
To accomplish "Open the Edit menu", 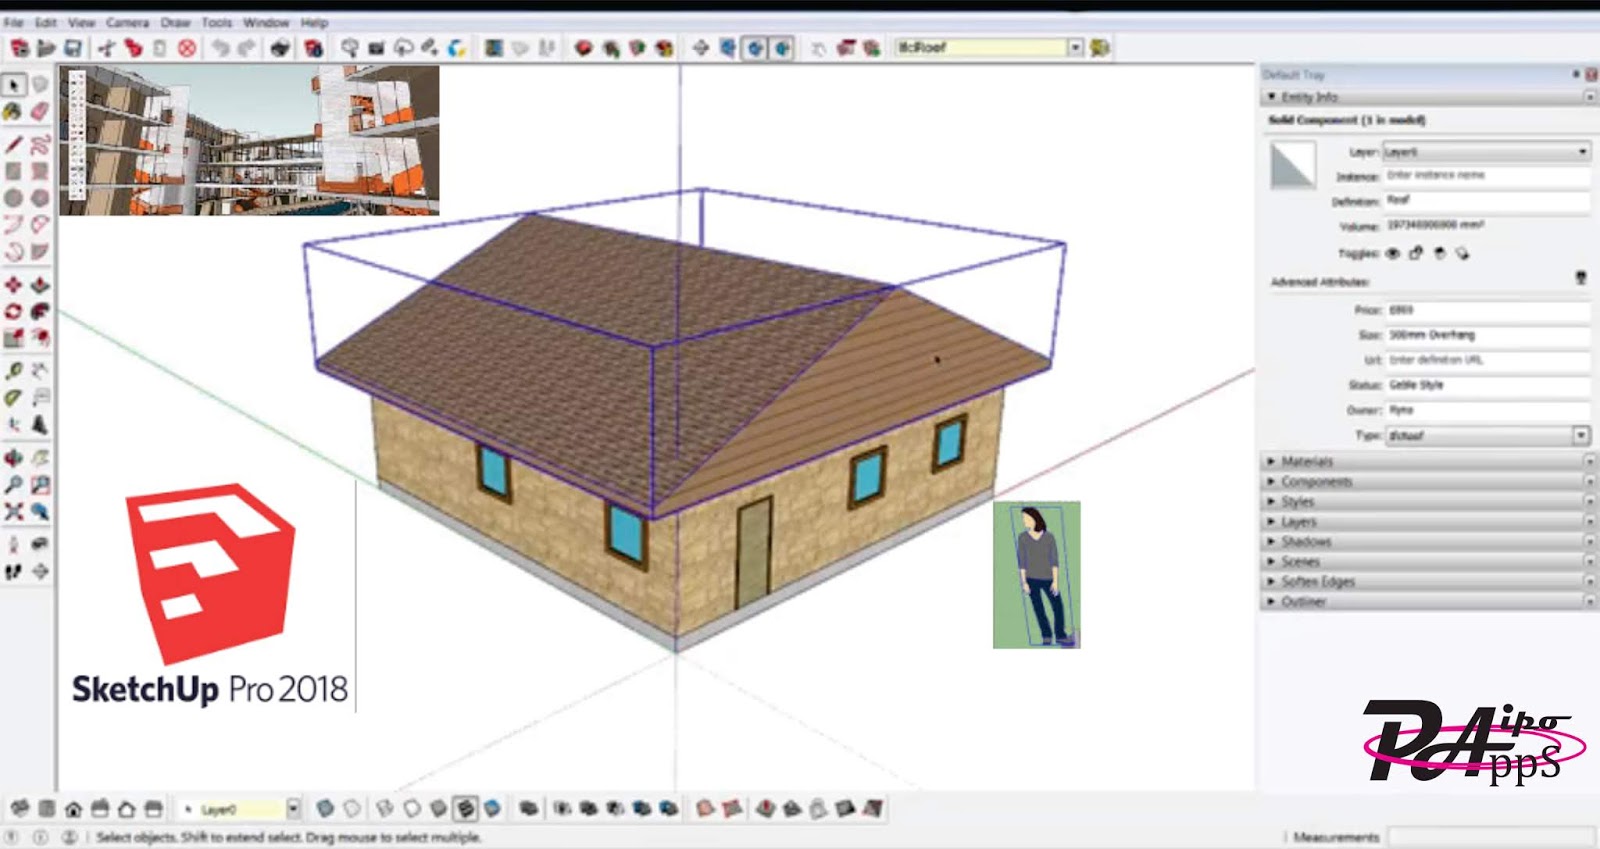I will click(46, 22).
